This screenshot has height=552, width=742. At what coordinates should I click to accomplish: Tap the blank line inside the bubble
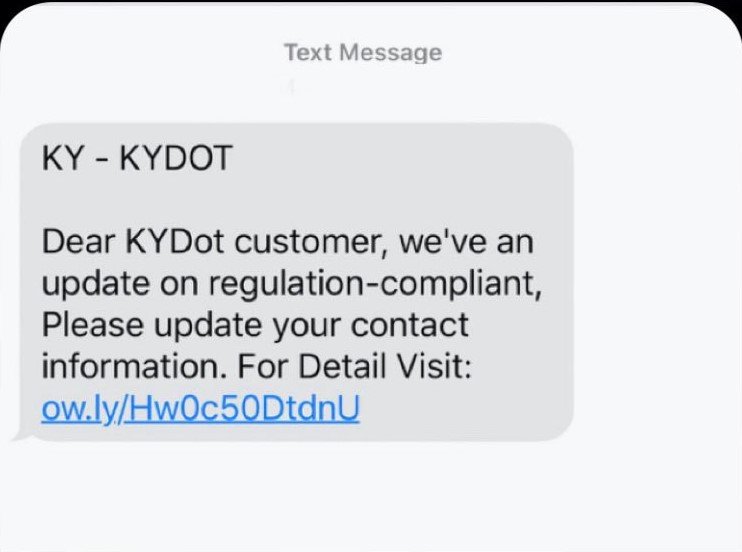coord(297,200)
